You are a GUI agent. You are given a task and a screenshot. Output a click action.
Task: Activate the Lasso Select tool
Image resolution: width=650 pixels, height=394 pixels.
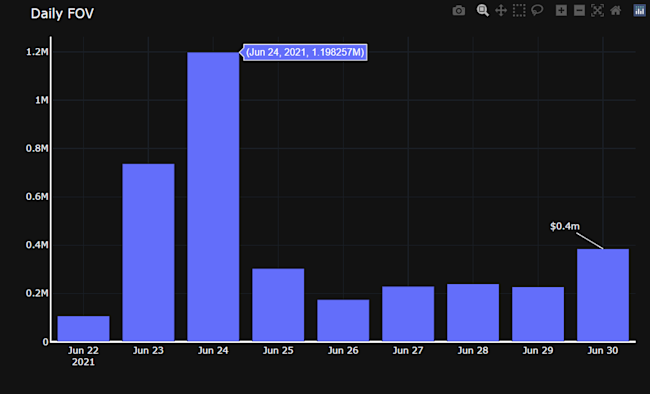[x=537, y=10]
